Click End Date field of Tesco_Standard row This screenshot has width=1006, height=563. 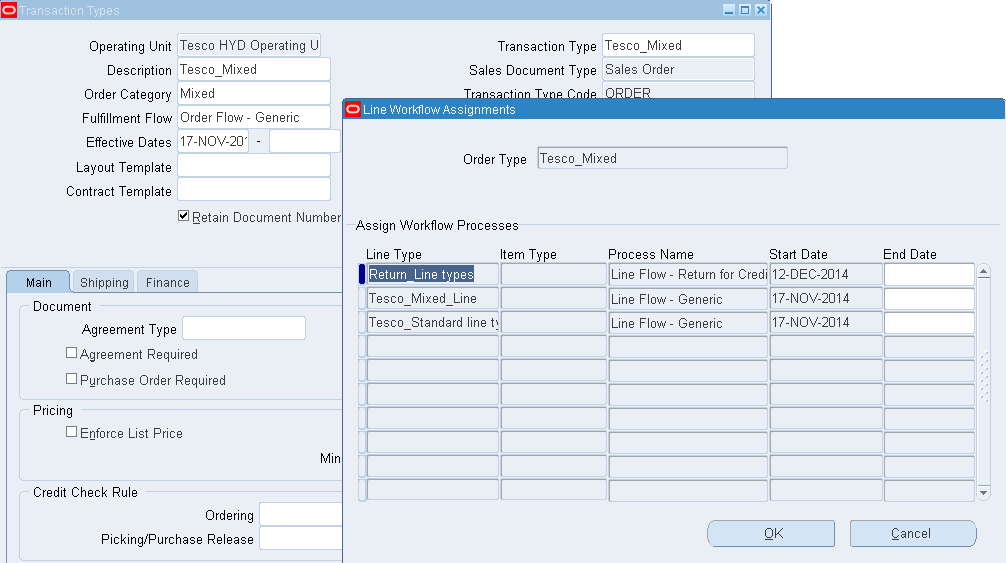(930, 323)
